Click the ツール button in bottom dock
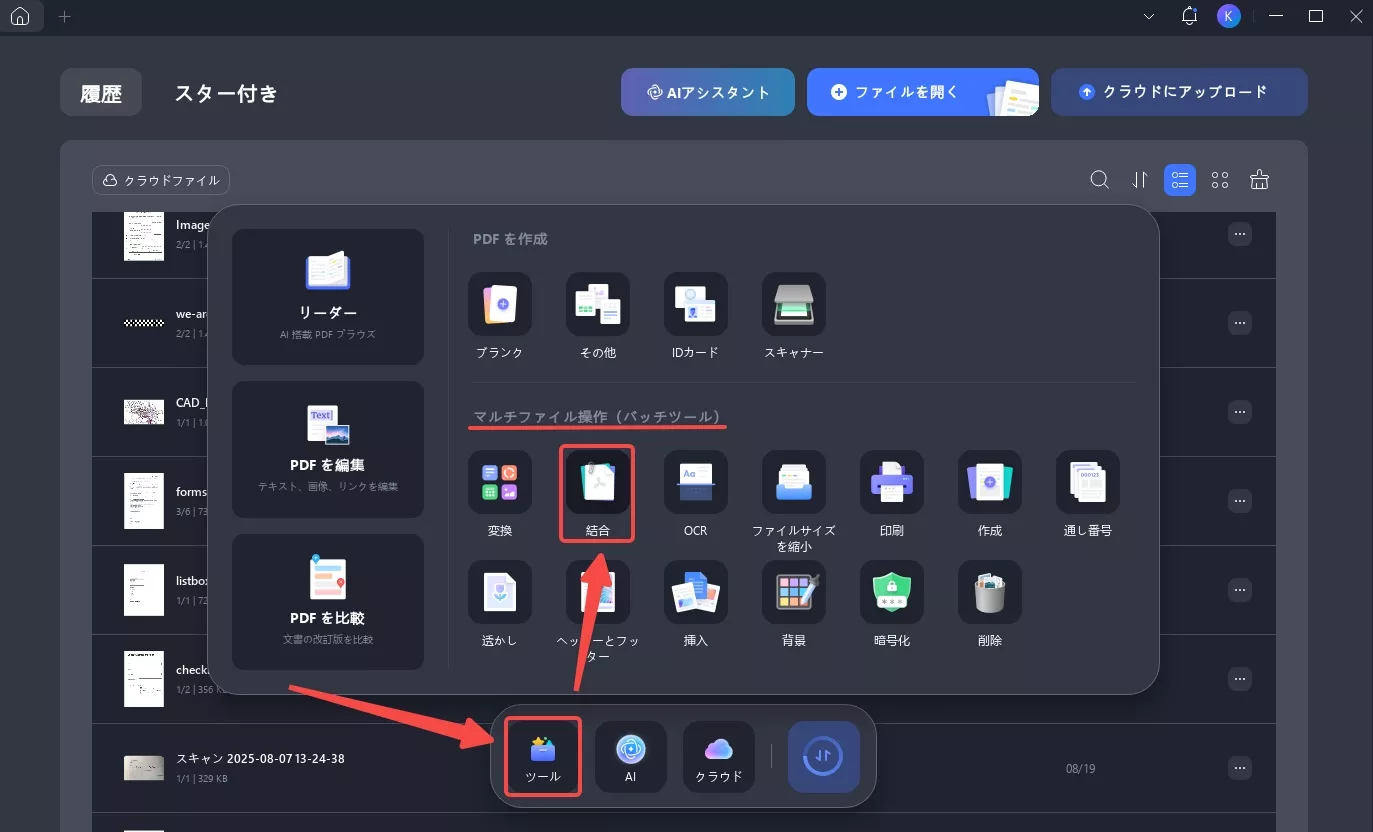The height and width of the screenshot is (832, 1373). [543, 757]
